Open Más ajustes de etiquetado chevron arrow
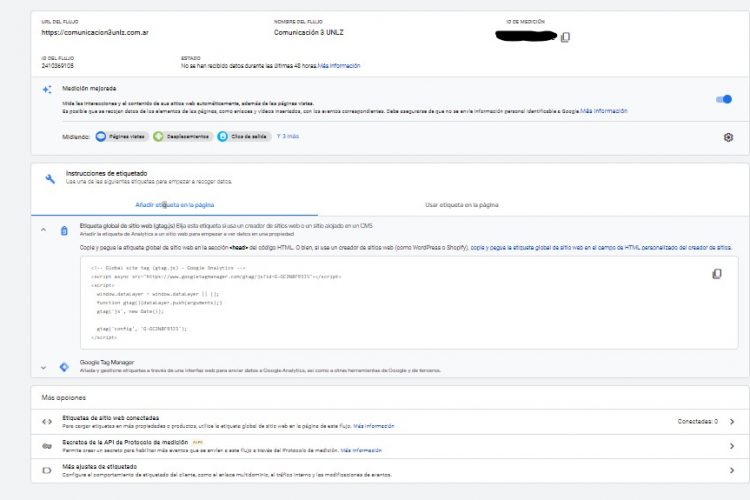 (732, 470)
